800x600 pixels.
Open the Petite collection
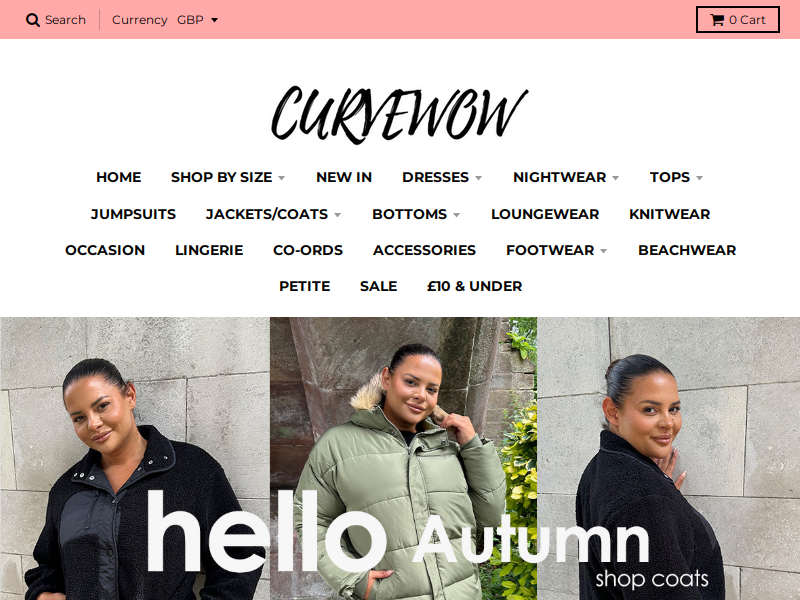305,286
